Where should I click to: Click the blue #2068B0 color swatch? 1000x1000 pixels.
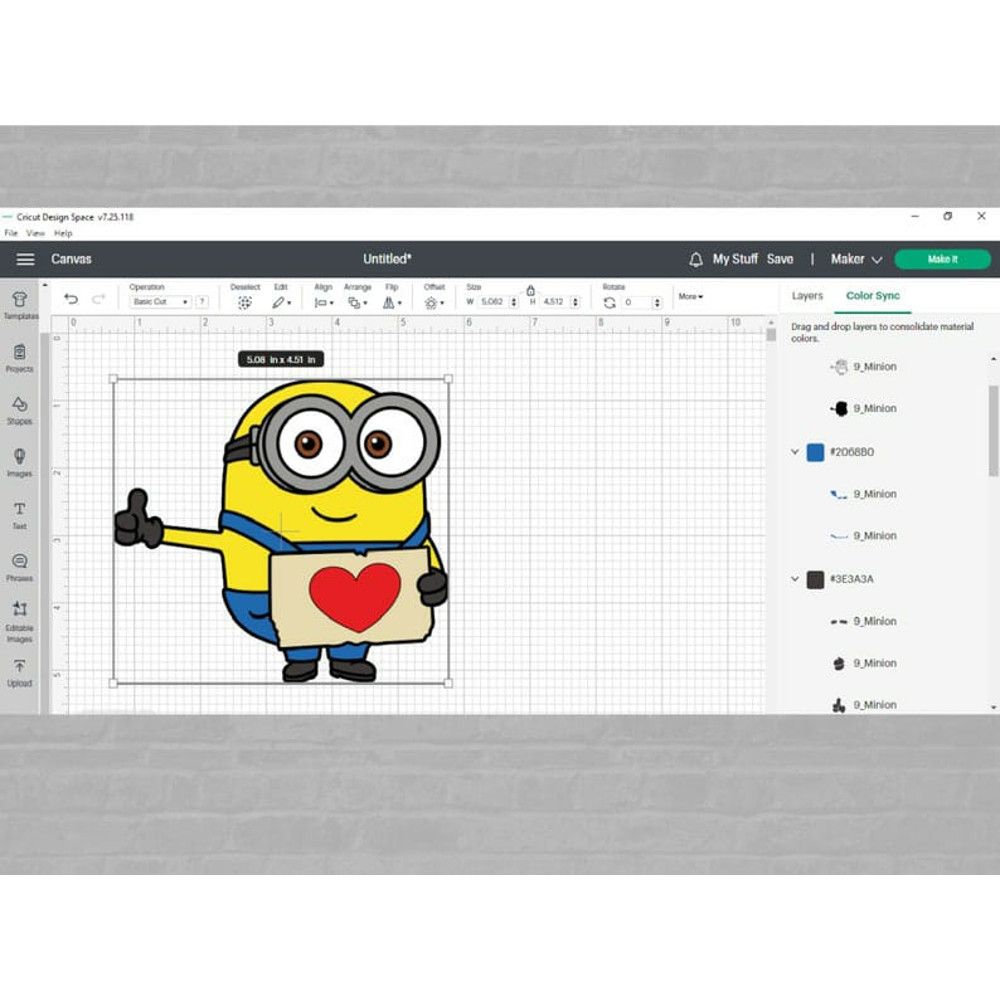[815, 452]
